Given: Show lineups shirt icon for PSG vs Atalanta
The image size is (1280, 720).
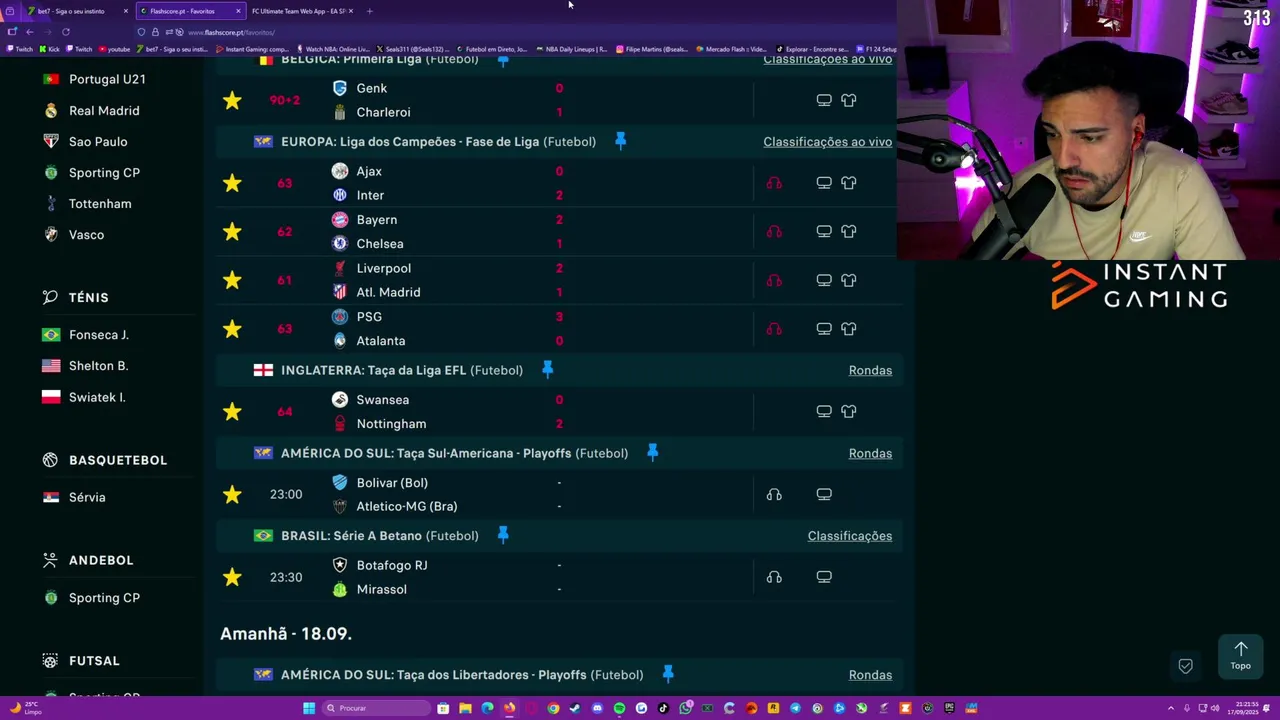Looking at the screenshot, I should tap(849, 328).
